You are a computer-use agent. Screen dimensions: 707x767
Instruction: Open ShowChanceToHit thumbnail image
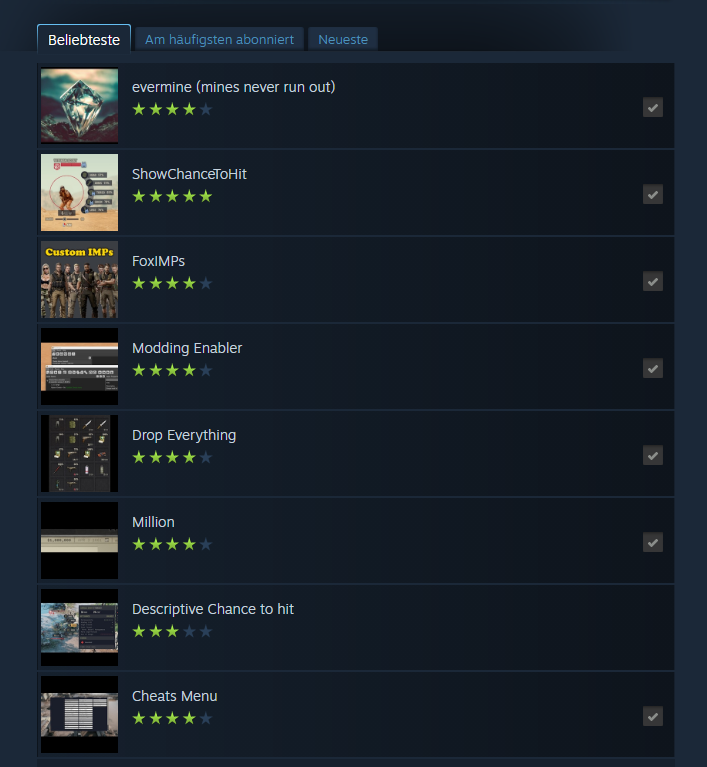(x=79, y=193)
